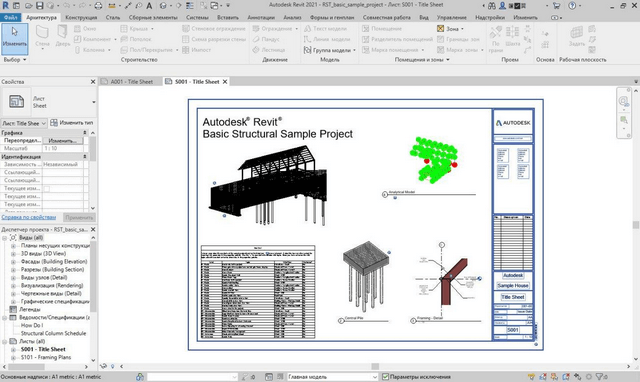Click the Лестница (Stair) tool
Viewport: 640px width, 382px height.
pos(269,50)
